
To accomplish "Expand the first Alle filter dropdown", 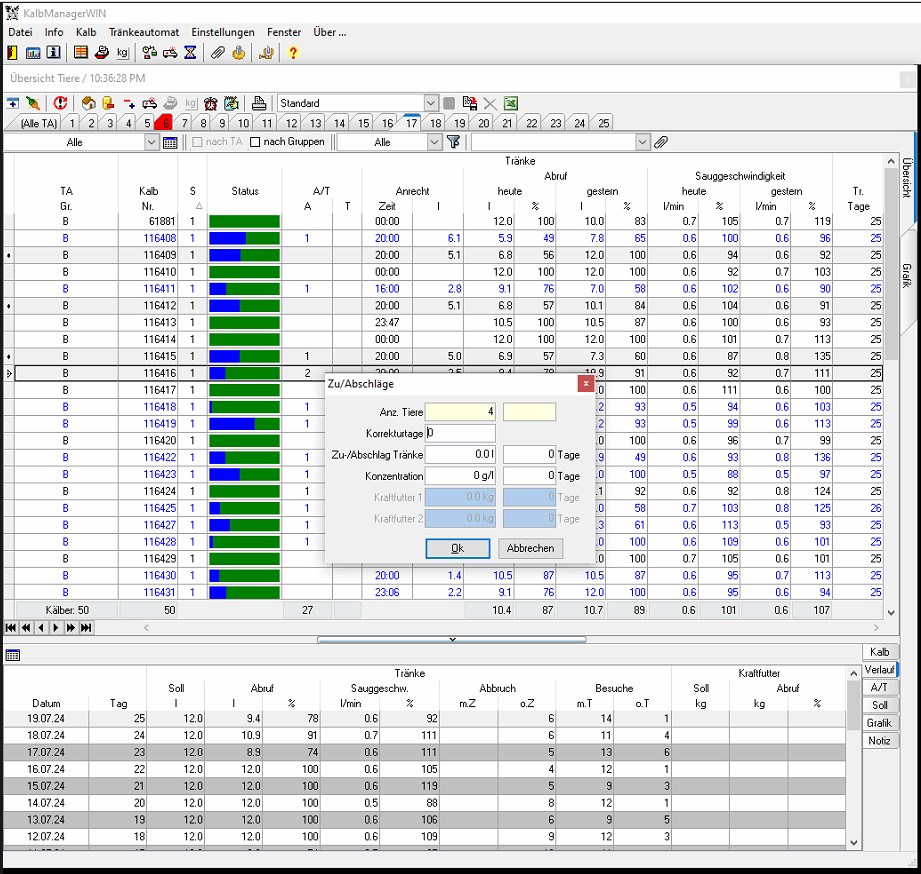I will 152,143.
